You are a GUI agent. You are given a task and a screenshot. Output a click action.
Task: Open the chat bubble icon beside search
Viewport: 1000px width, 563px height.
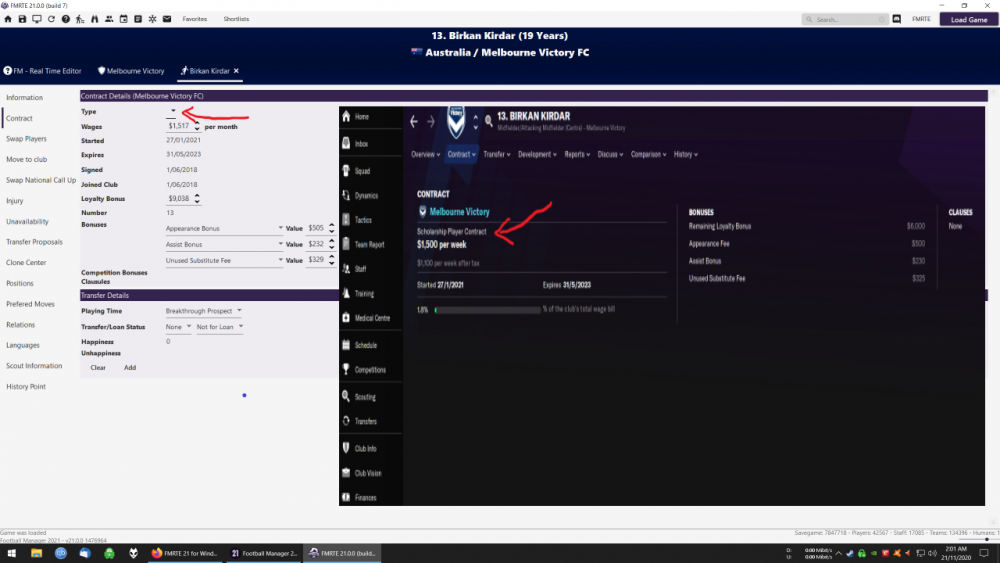[x=897, y=19]
